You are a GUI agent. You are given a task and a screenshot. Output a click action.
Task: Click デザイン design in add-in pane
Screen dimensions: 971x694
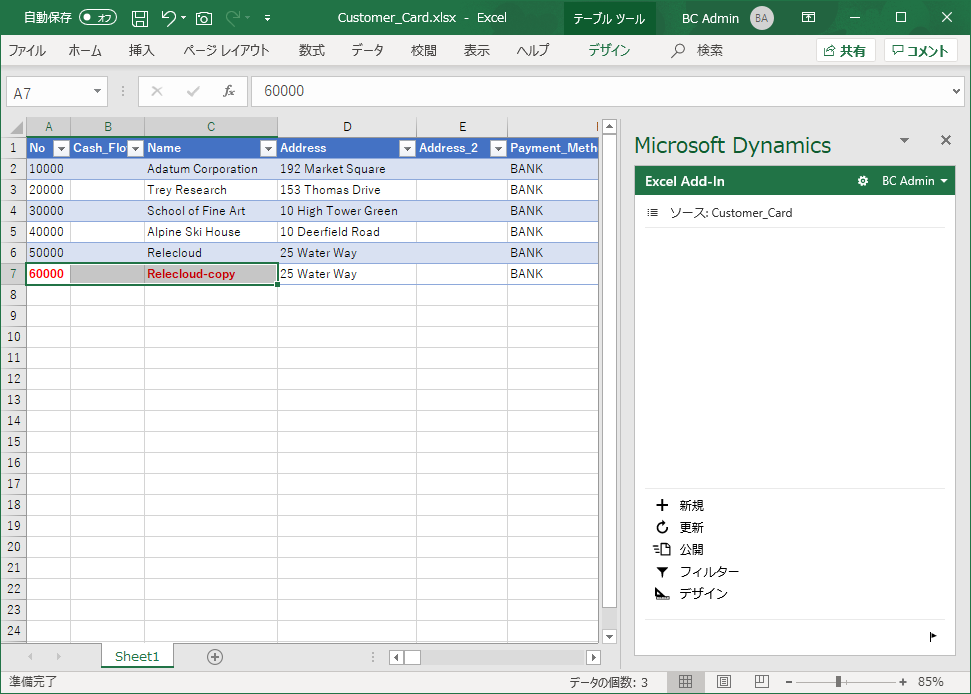click(x=691, y=594)
